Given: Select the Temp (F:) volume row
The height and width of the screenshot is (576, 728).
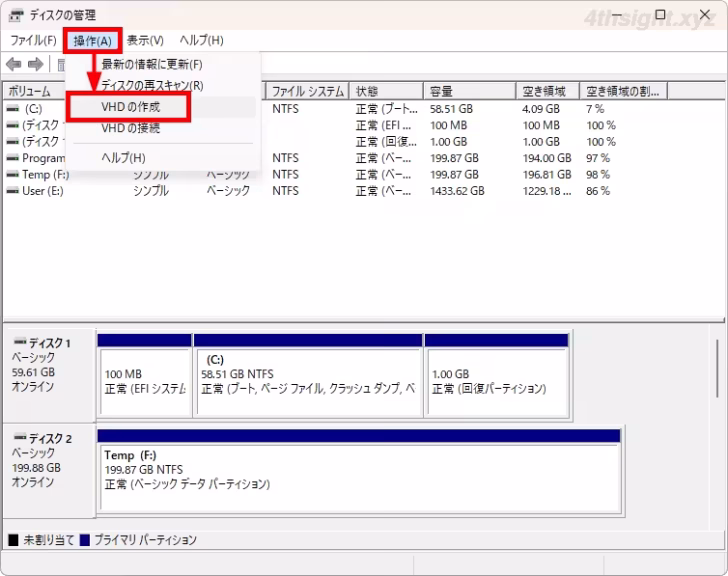Looking at the screenshot, I should [334, 175].
